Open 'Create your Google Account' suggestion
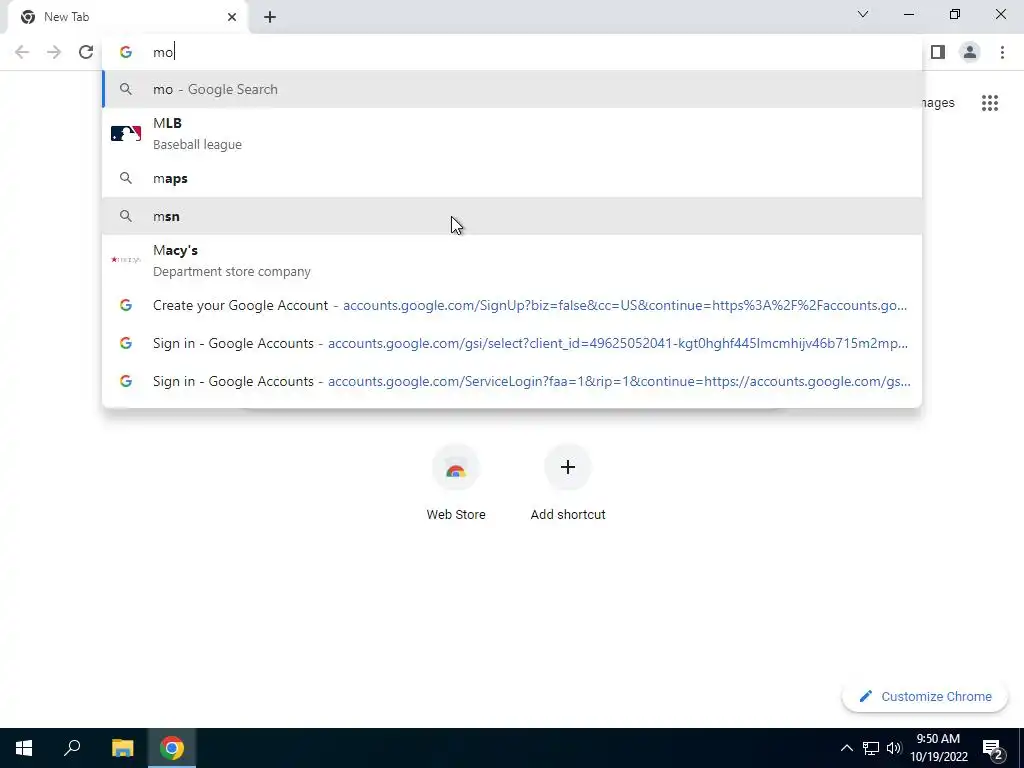Screen dimensions: 1024x768 512,305
